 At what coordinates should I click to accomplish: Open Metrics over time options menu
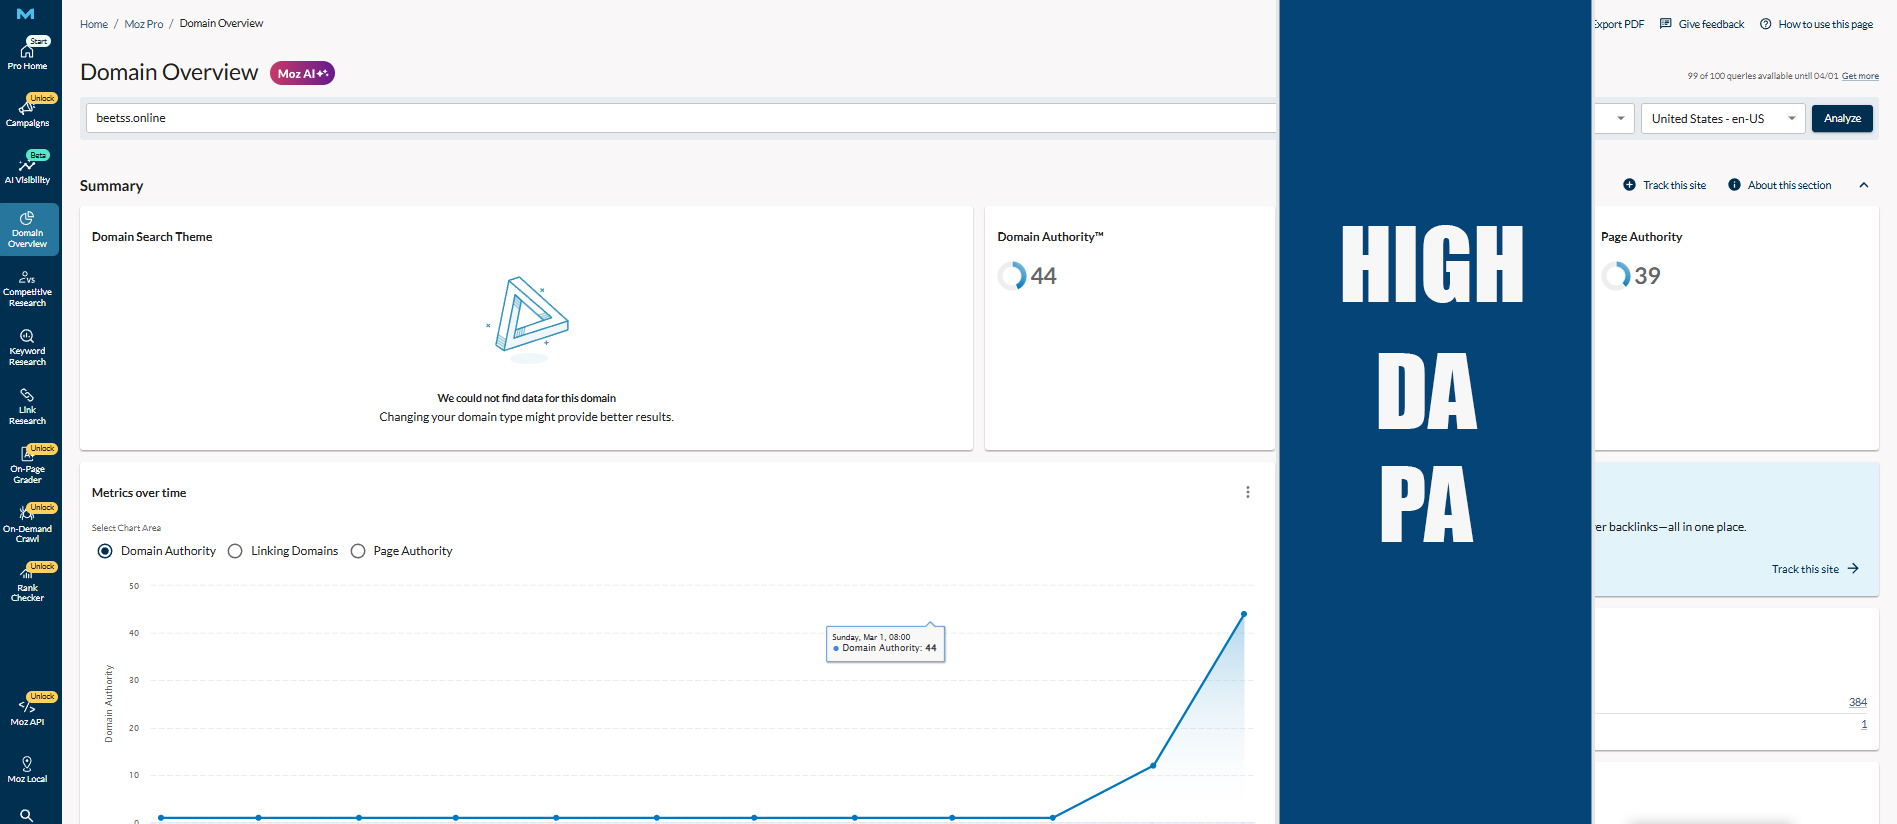click(x=1247, y=492)
